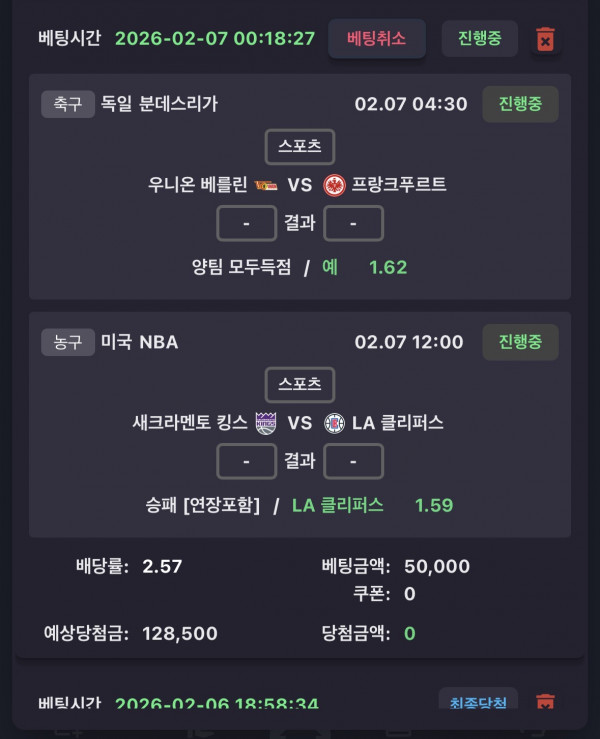
Task: Delete the top bet slip via trash icon
Action: [545, 39]
